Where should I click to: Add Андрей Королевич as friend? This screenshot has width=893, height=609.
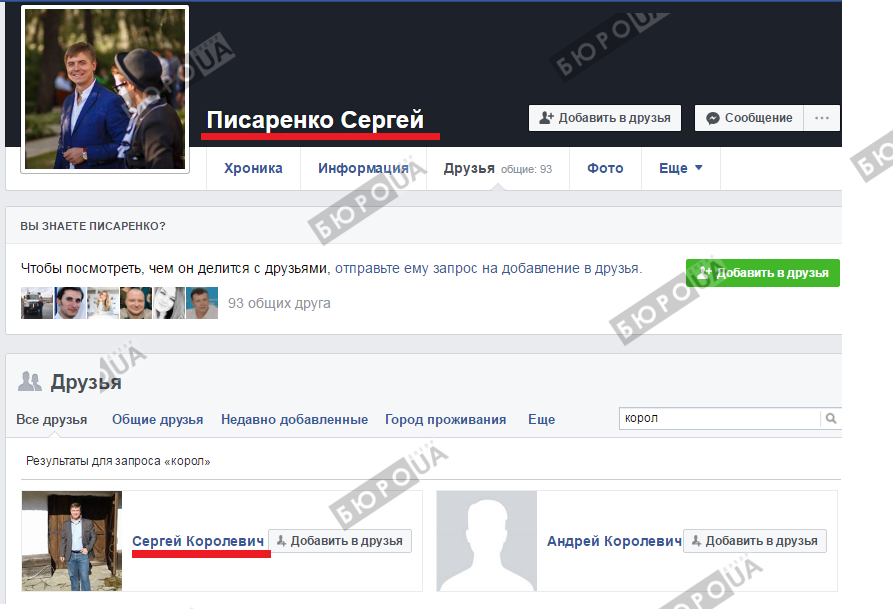coord(754,541)
